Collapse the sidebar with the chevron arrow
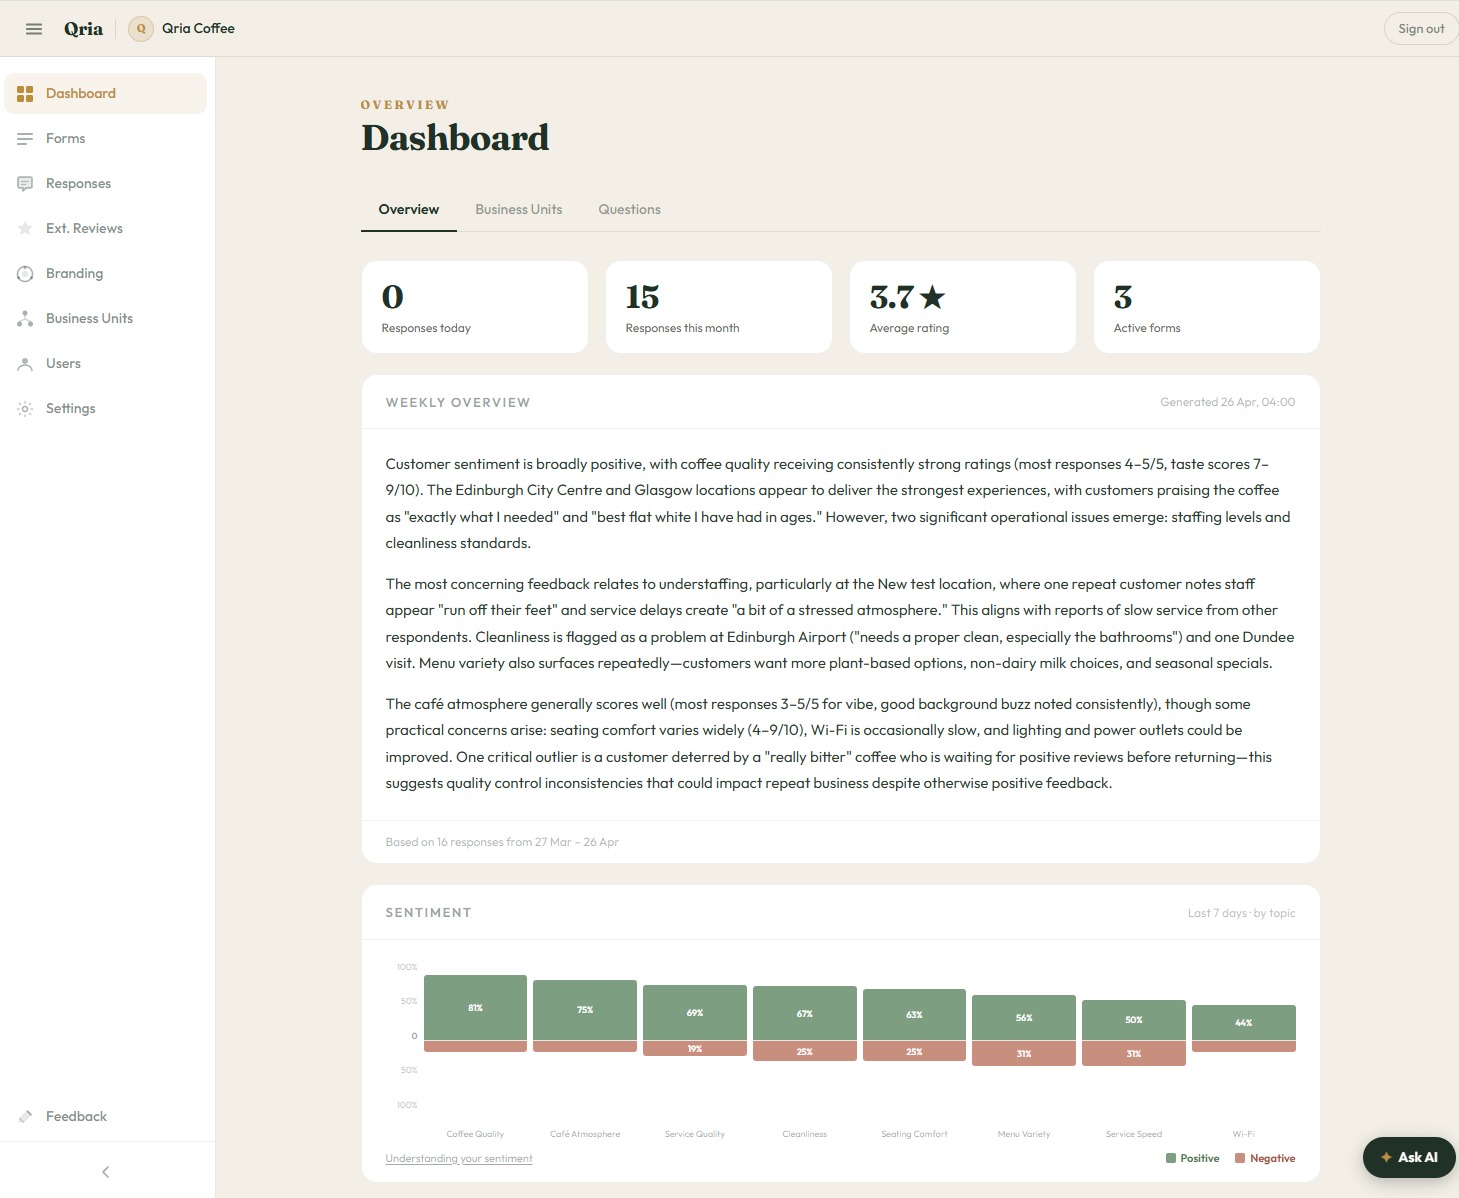 (106, 1172)
